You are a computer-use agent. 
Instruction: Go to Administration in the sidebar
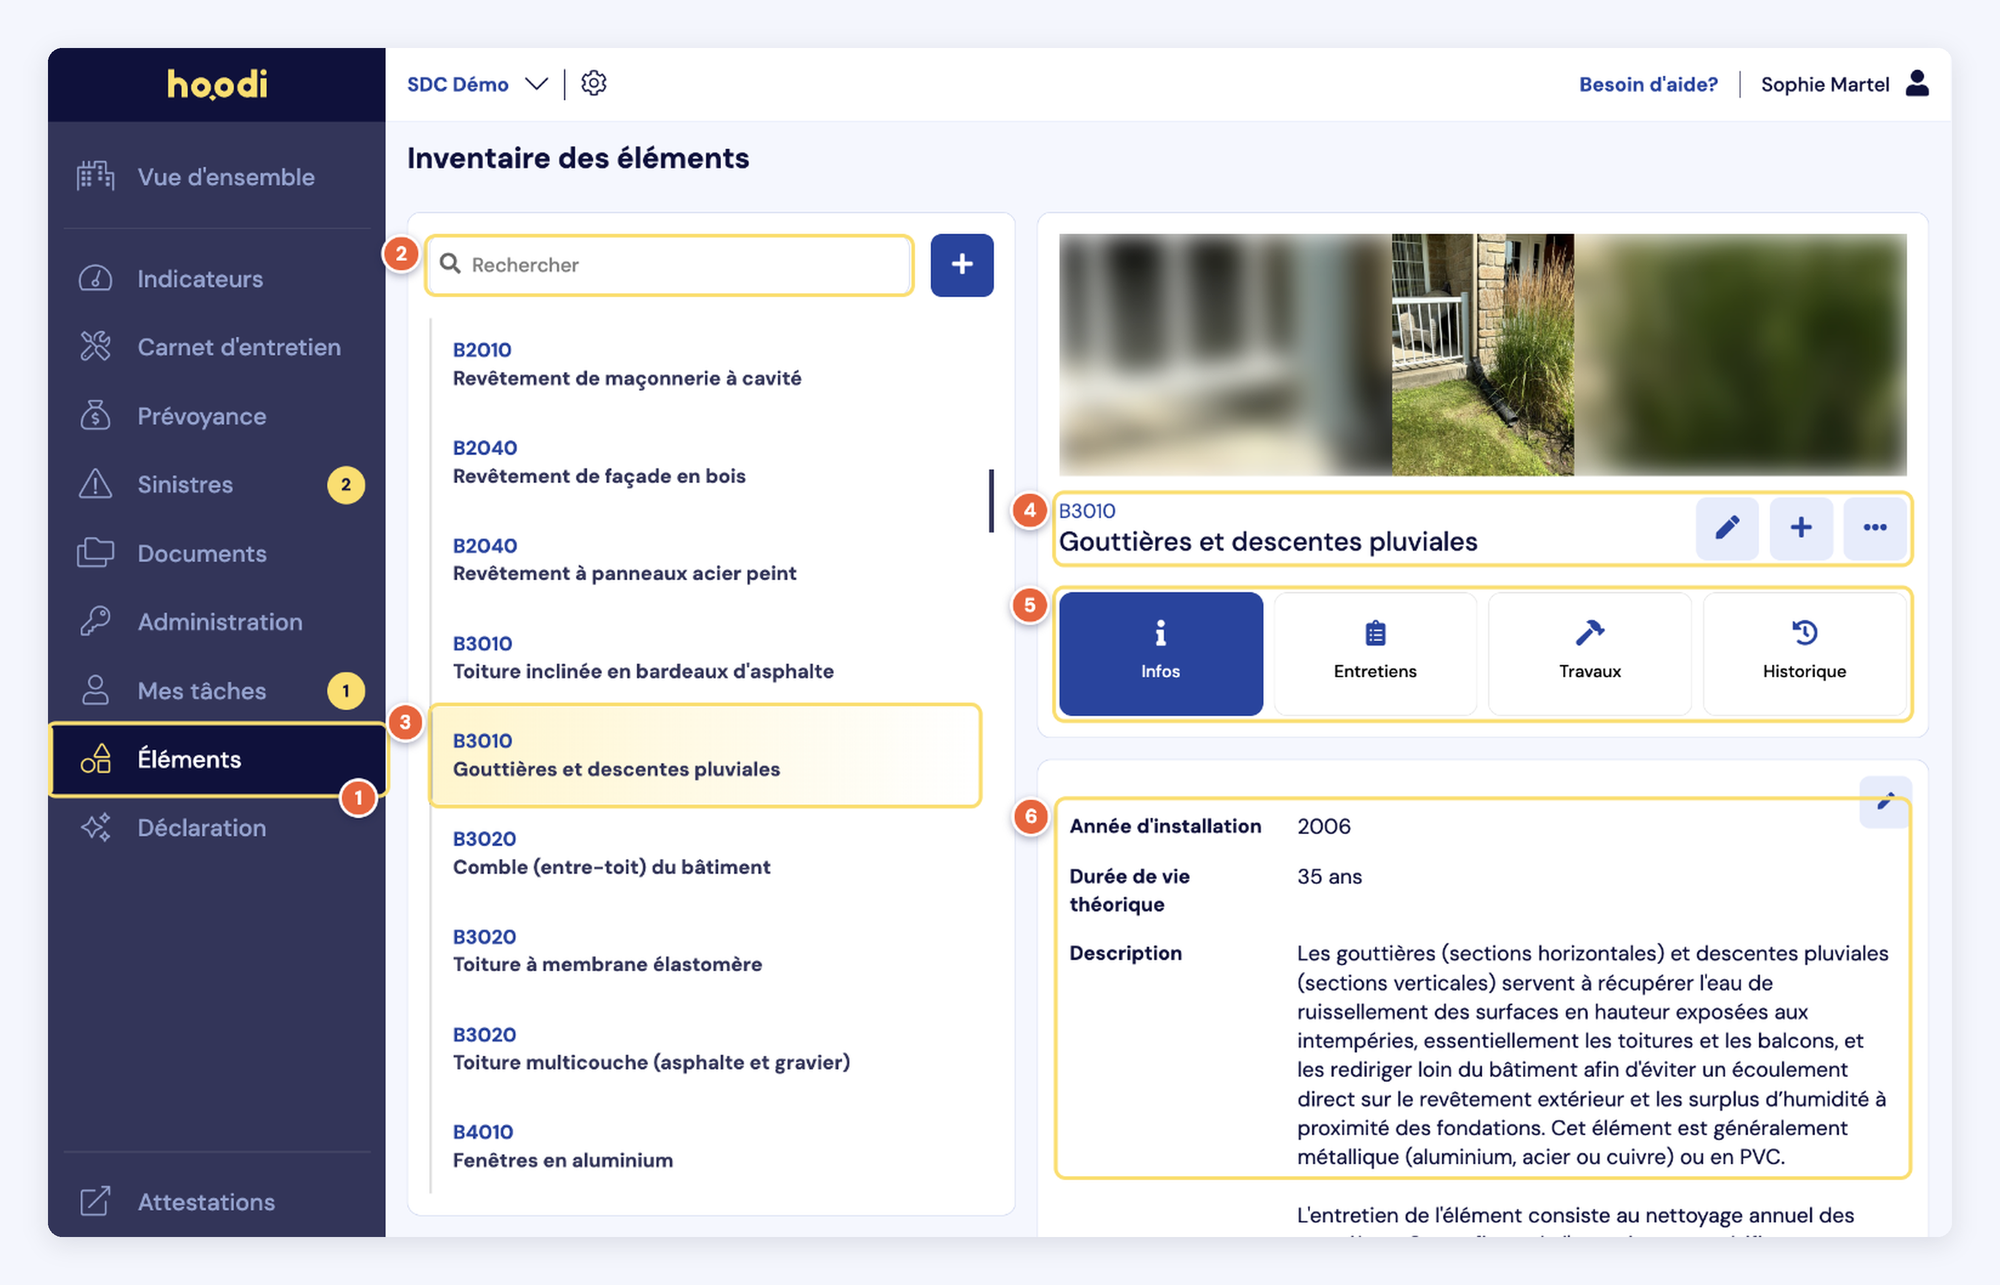[x=216, y=622]
